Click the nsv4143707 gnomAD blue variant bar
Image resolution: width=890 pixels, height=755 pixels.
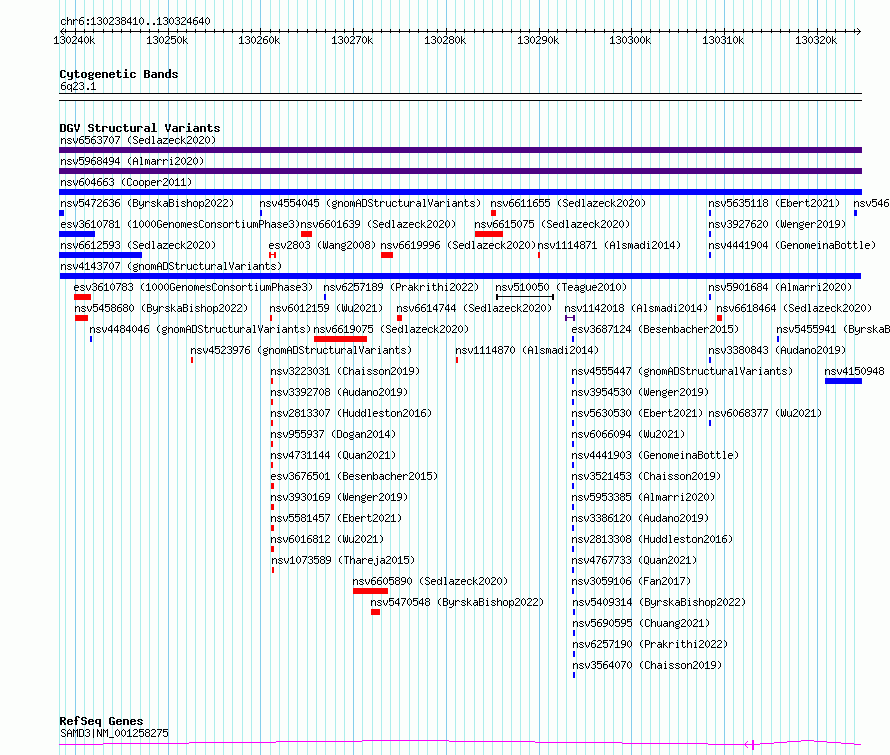[x=460, y=276]
